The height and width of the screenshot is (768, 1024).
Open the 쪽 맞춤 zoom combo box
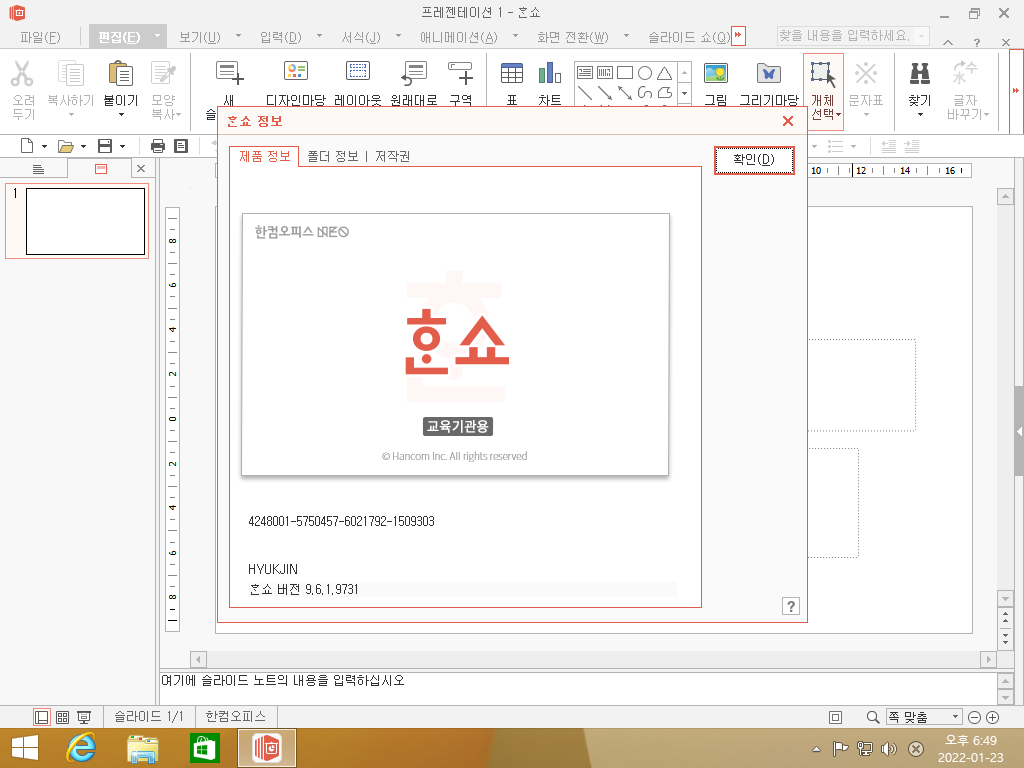923,717
